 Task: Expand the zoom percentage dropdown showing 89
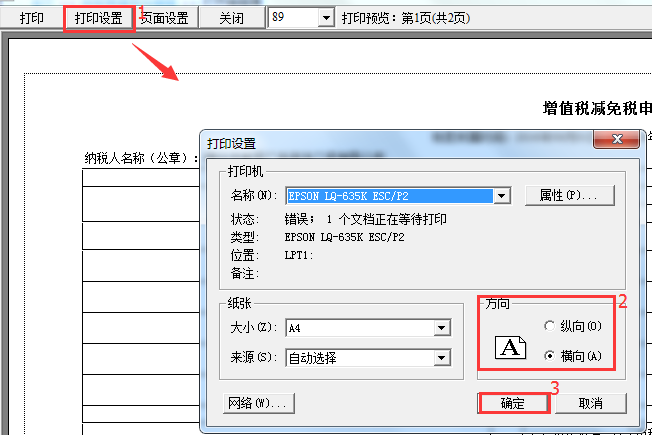click(x=326, y=18)
